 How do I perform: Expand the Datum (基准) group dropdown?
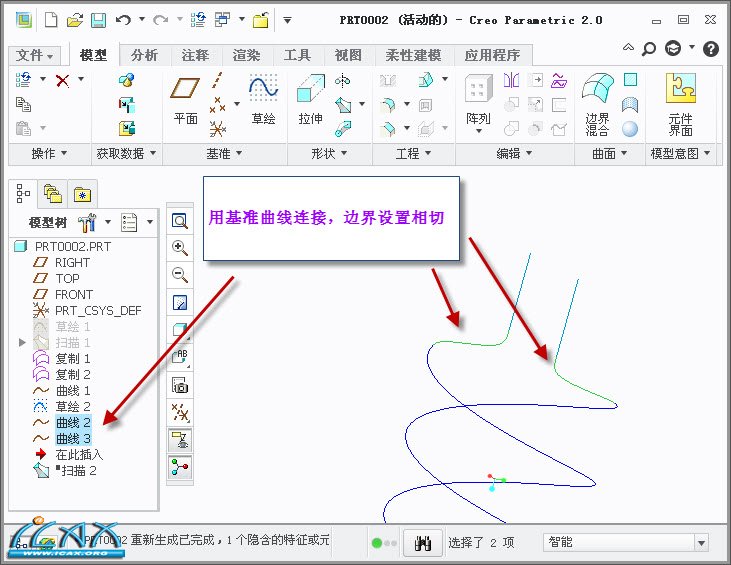tap(224, 153)
